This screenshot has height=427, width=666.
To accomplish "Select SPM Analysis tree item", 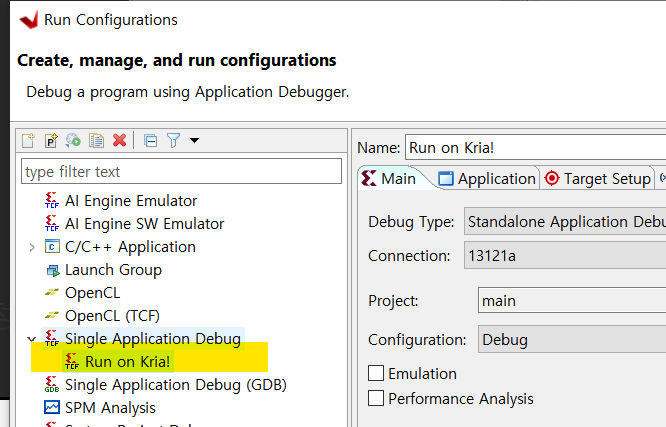I will coord(110,407).
